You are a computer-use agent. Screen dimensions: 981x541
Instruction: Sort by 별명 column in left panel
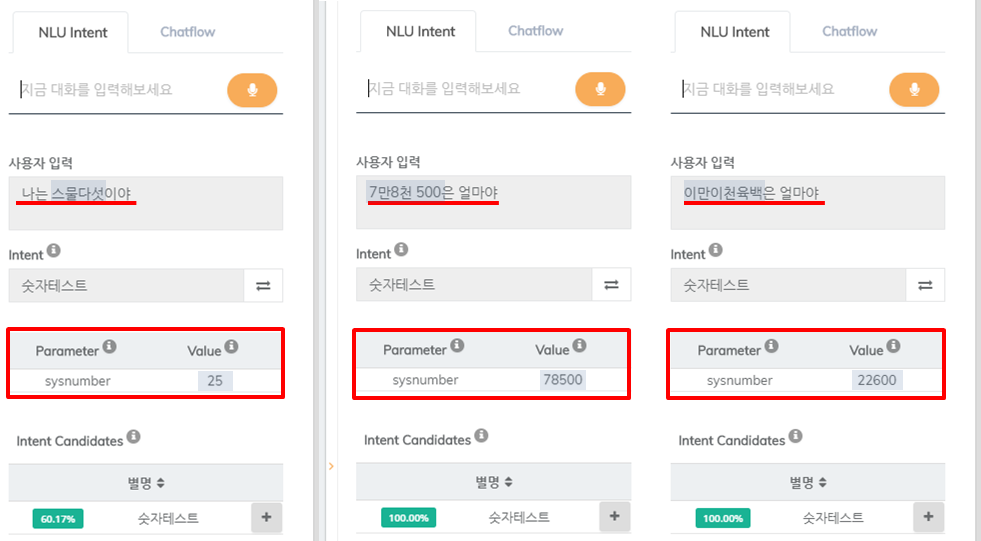[146, 483]
